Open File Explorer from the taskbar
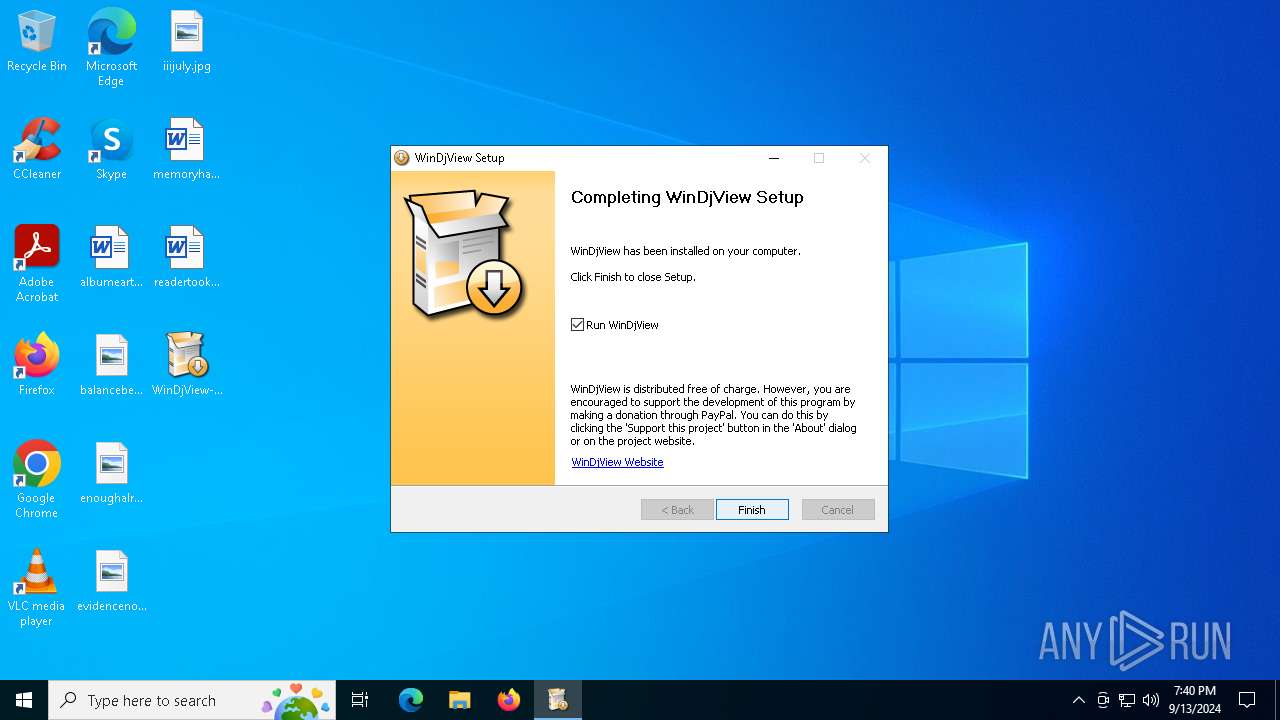 [459, 700]
